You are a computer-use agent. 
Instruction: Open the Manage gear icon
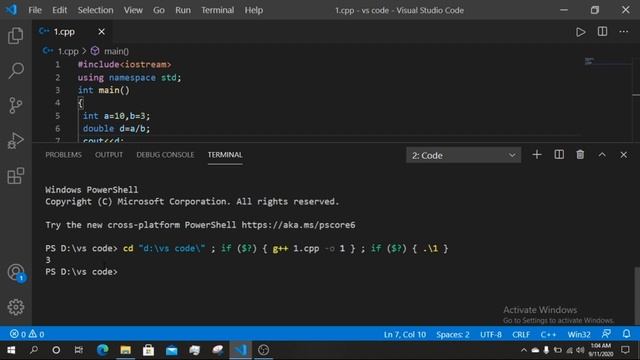click(16, 307)
